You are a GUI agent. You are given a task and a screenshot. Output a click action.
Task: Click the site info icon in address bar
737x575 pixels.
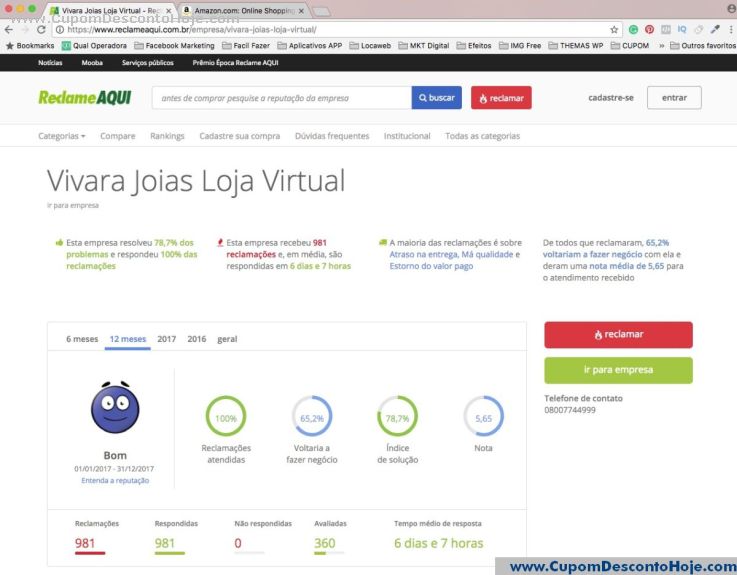tap(60, 30)
